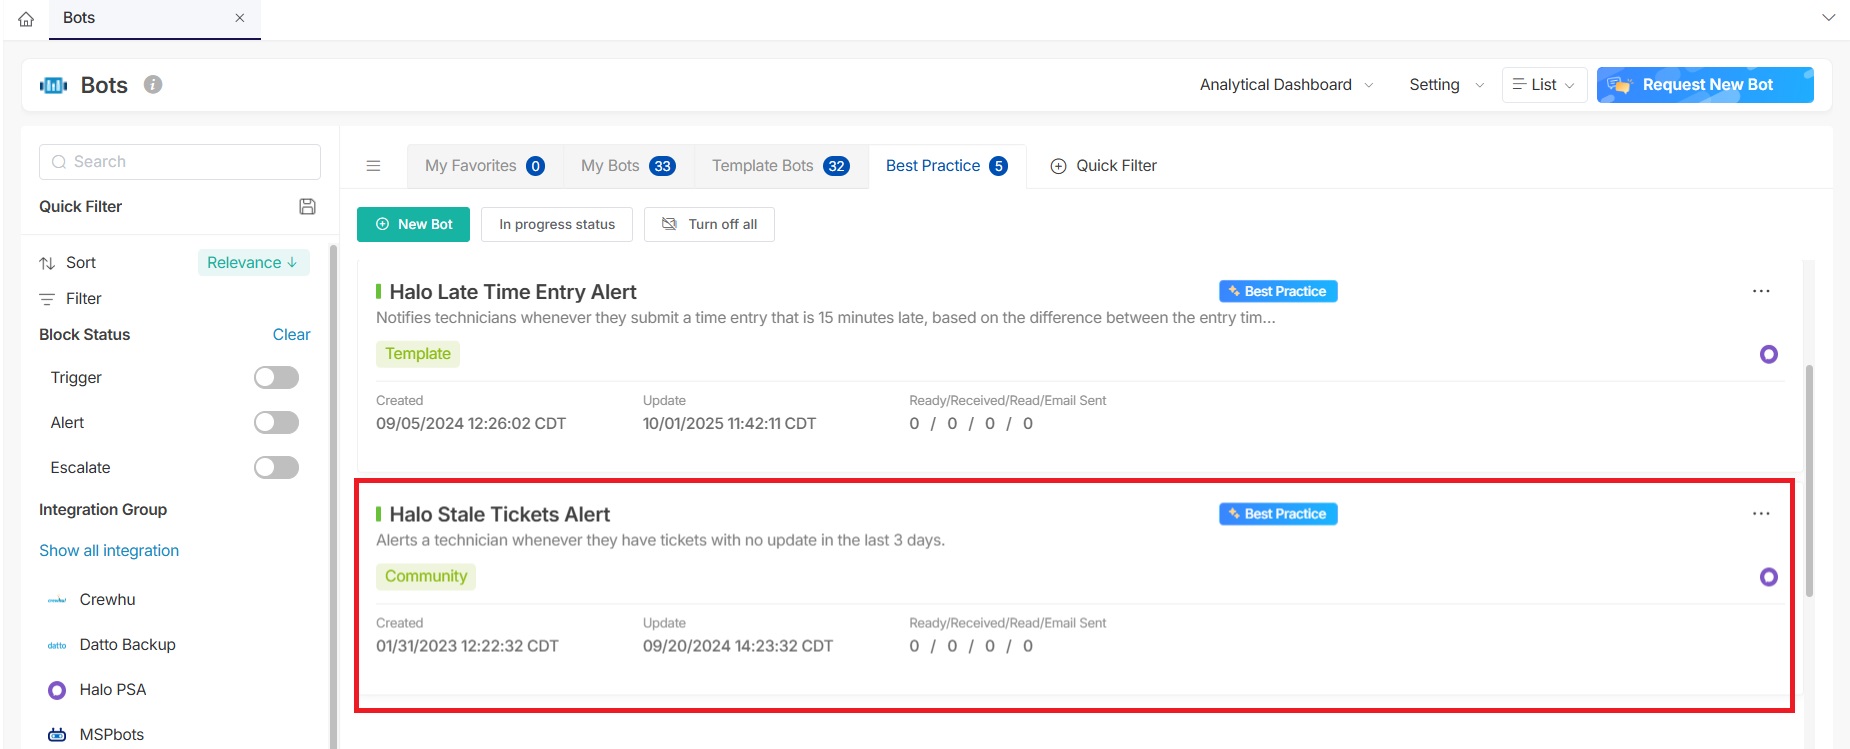Click the Sort arrows icon
The width and height of the screenshot is (1850, 749).
tap(47, 263)
